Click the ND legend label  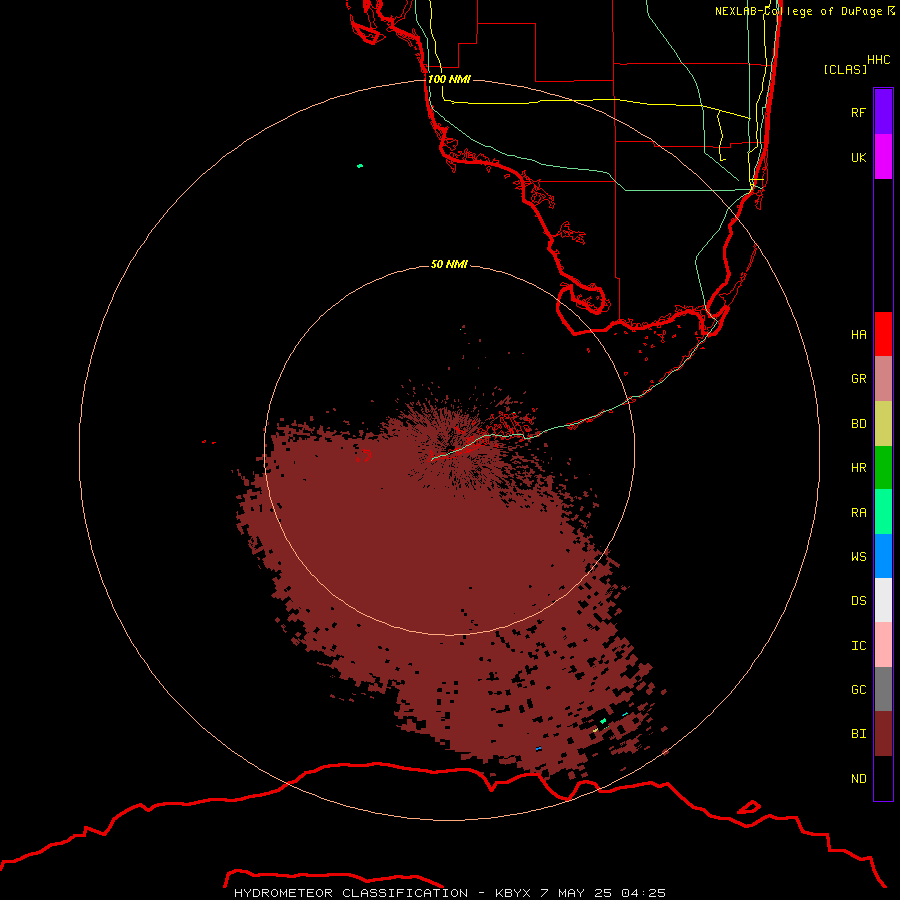(x=858, y=779)
